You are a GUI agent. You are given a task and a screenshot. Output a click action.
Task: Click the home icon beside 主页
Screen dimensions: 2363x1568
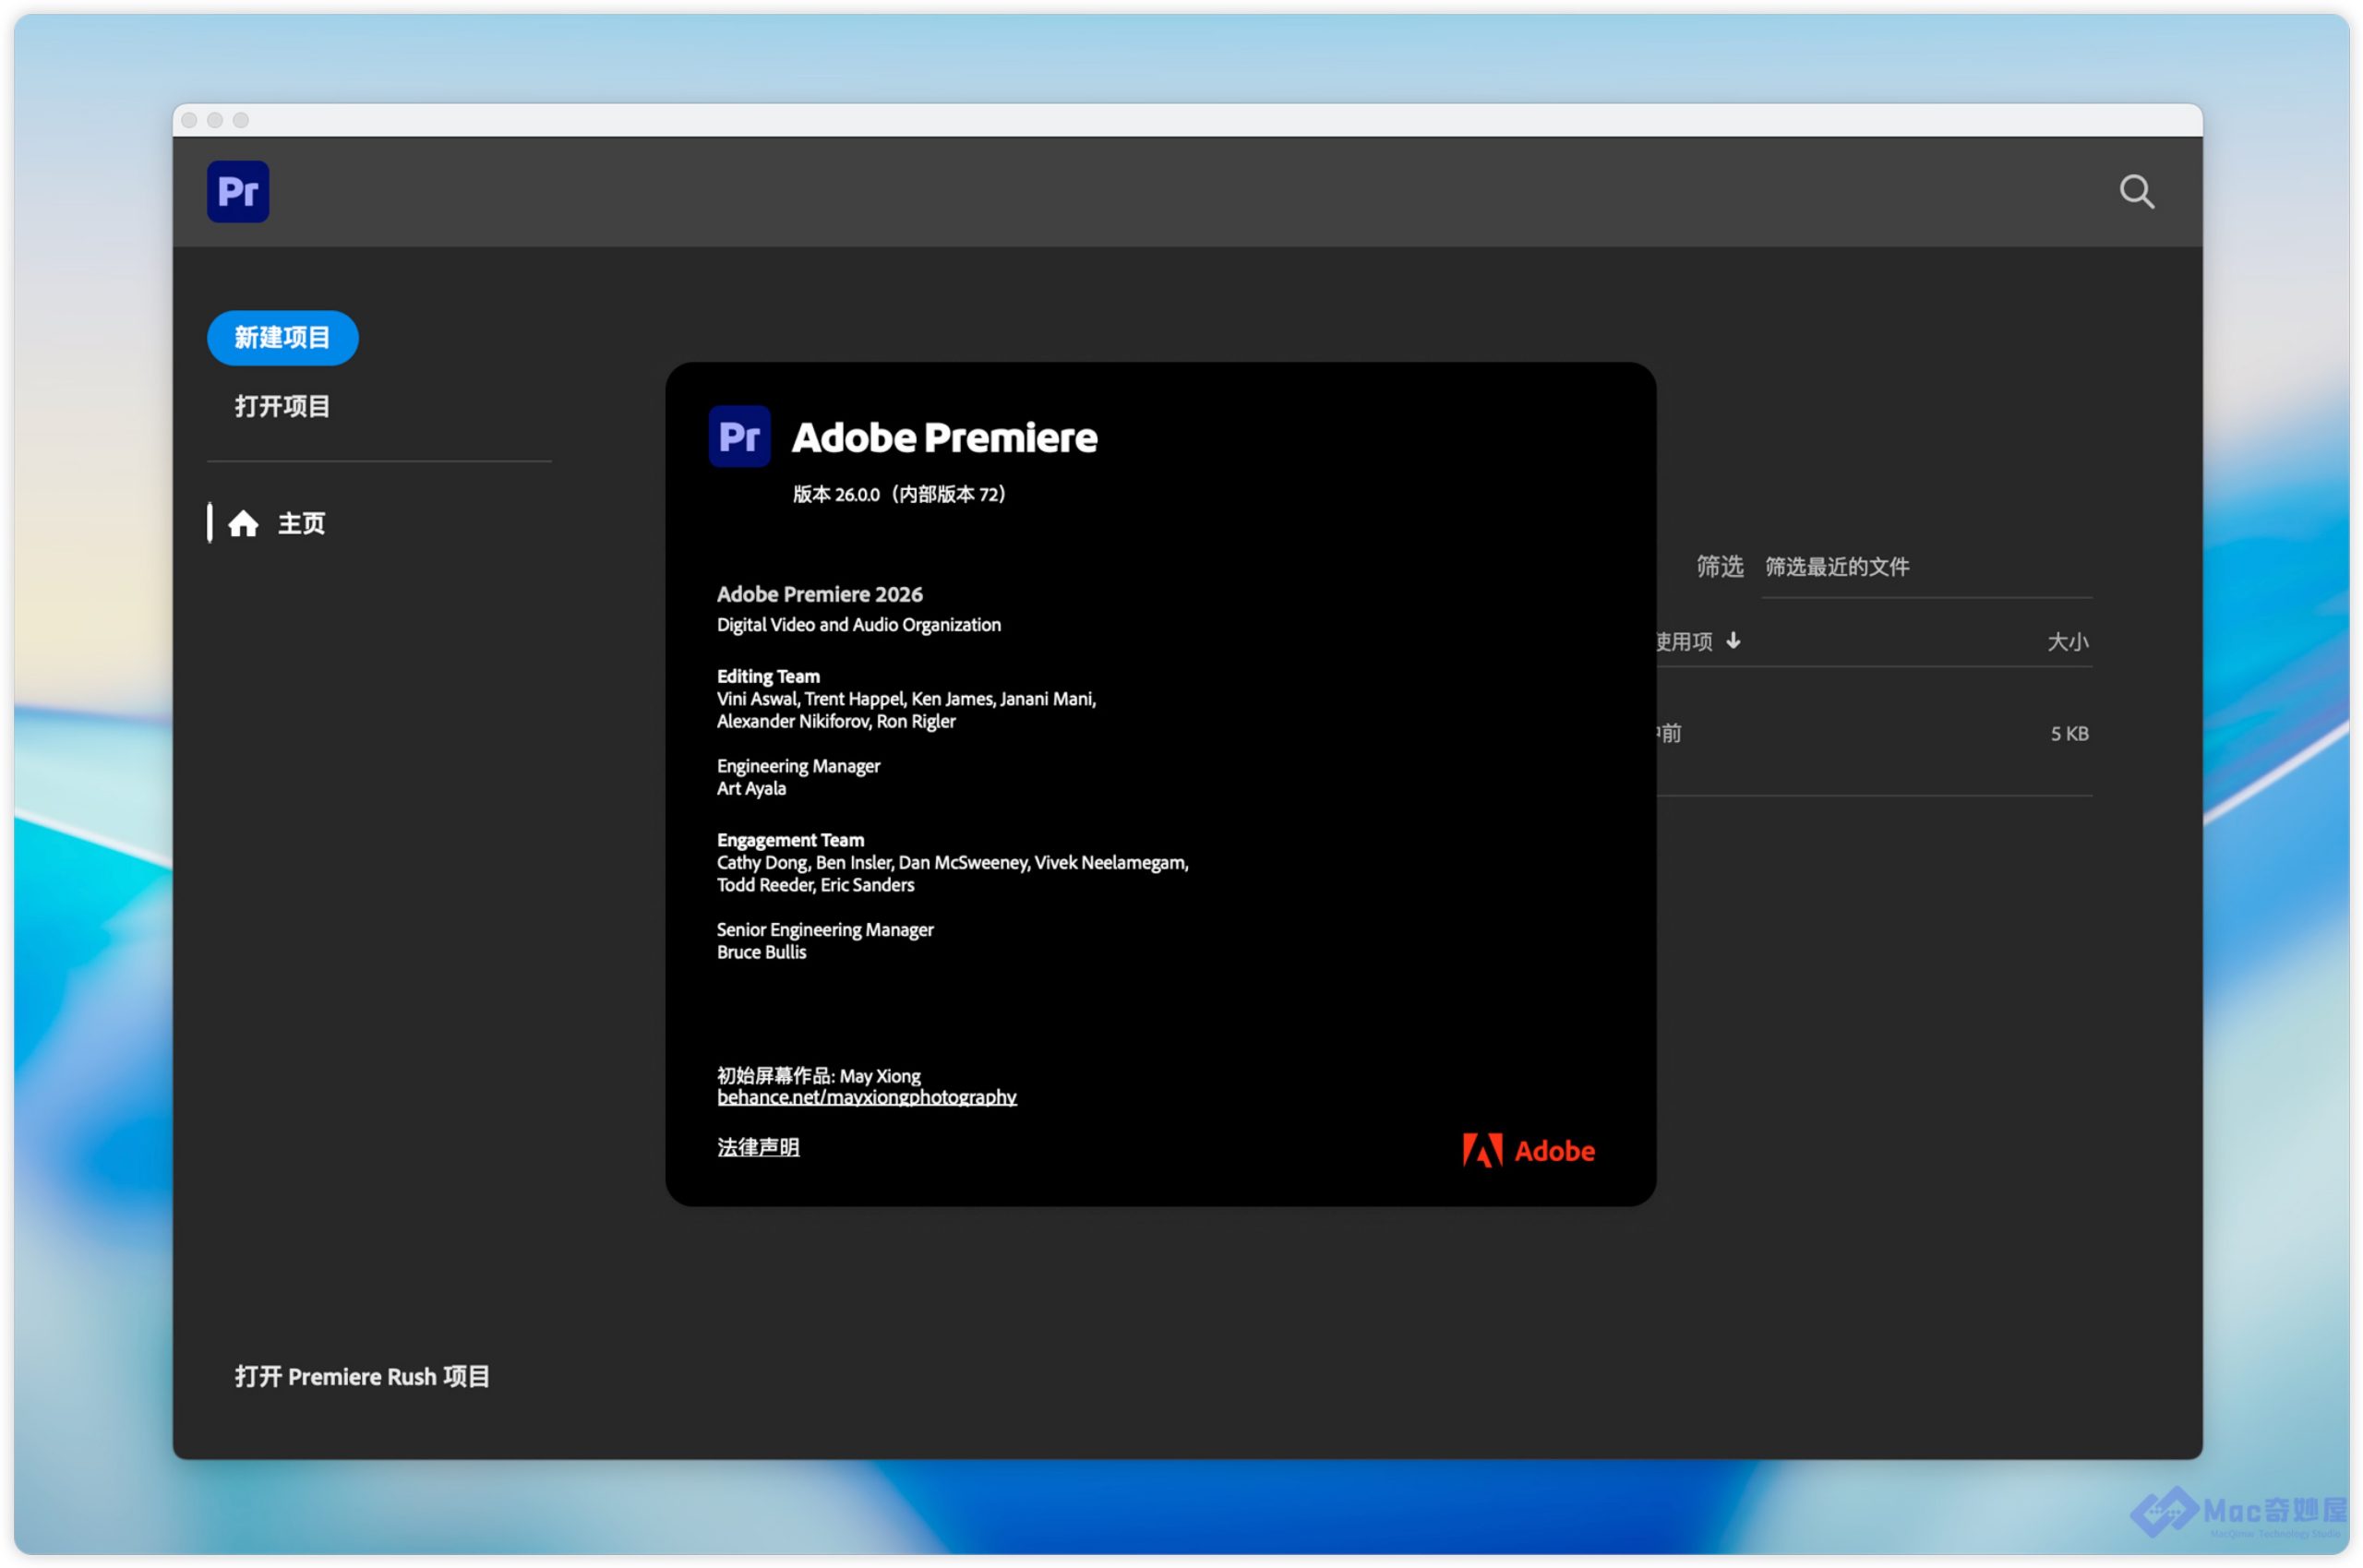[243, 524]
